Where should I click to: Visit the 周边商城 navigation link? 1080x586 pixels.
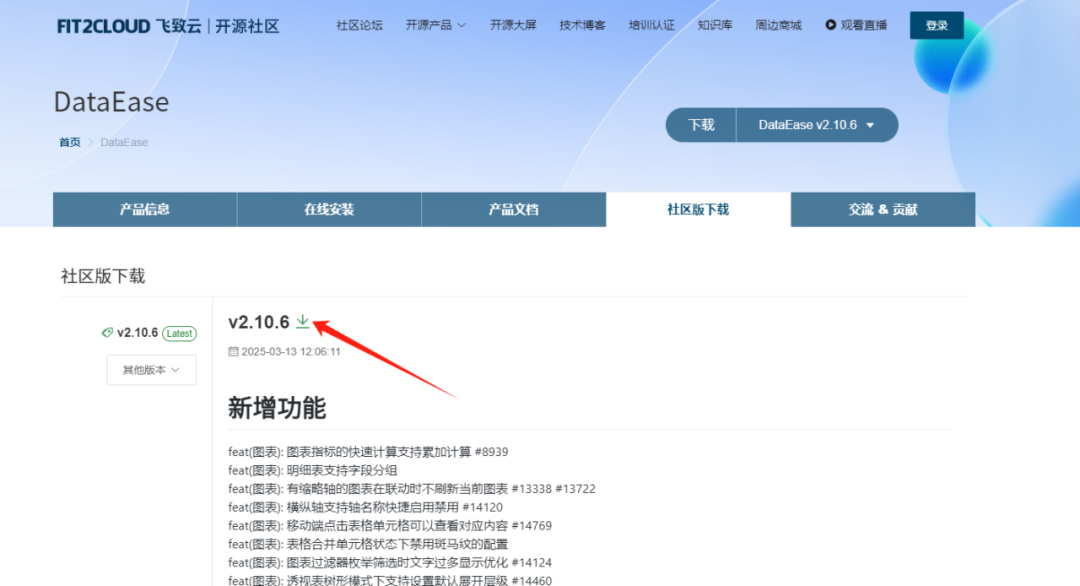click(x=778, y=25)
